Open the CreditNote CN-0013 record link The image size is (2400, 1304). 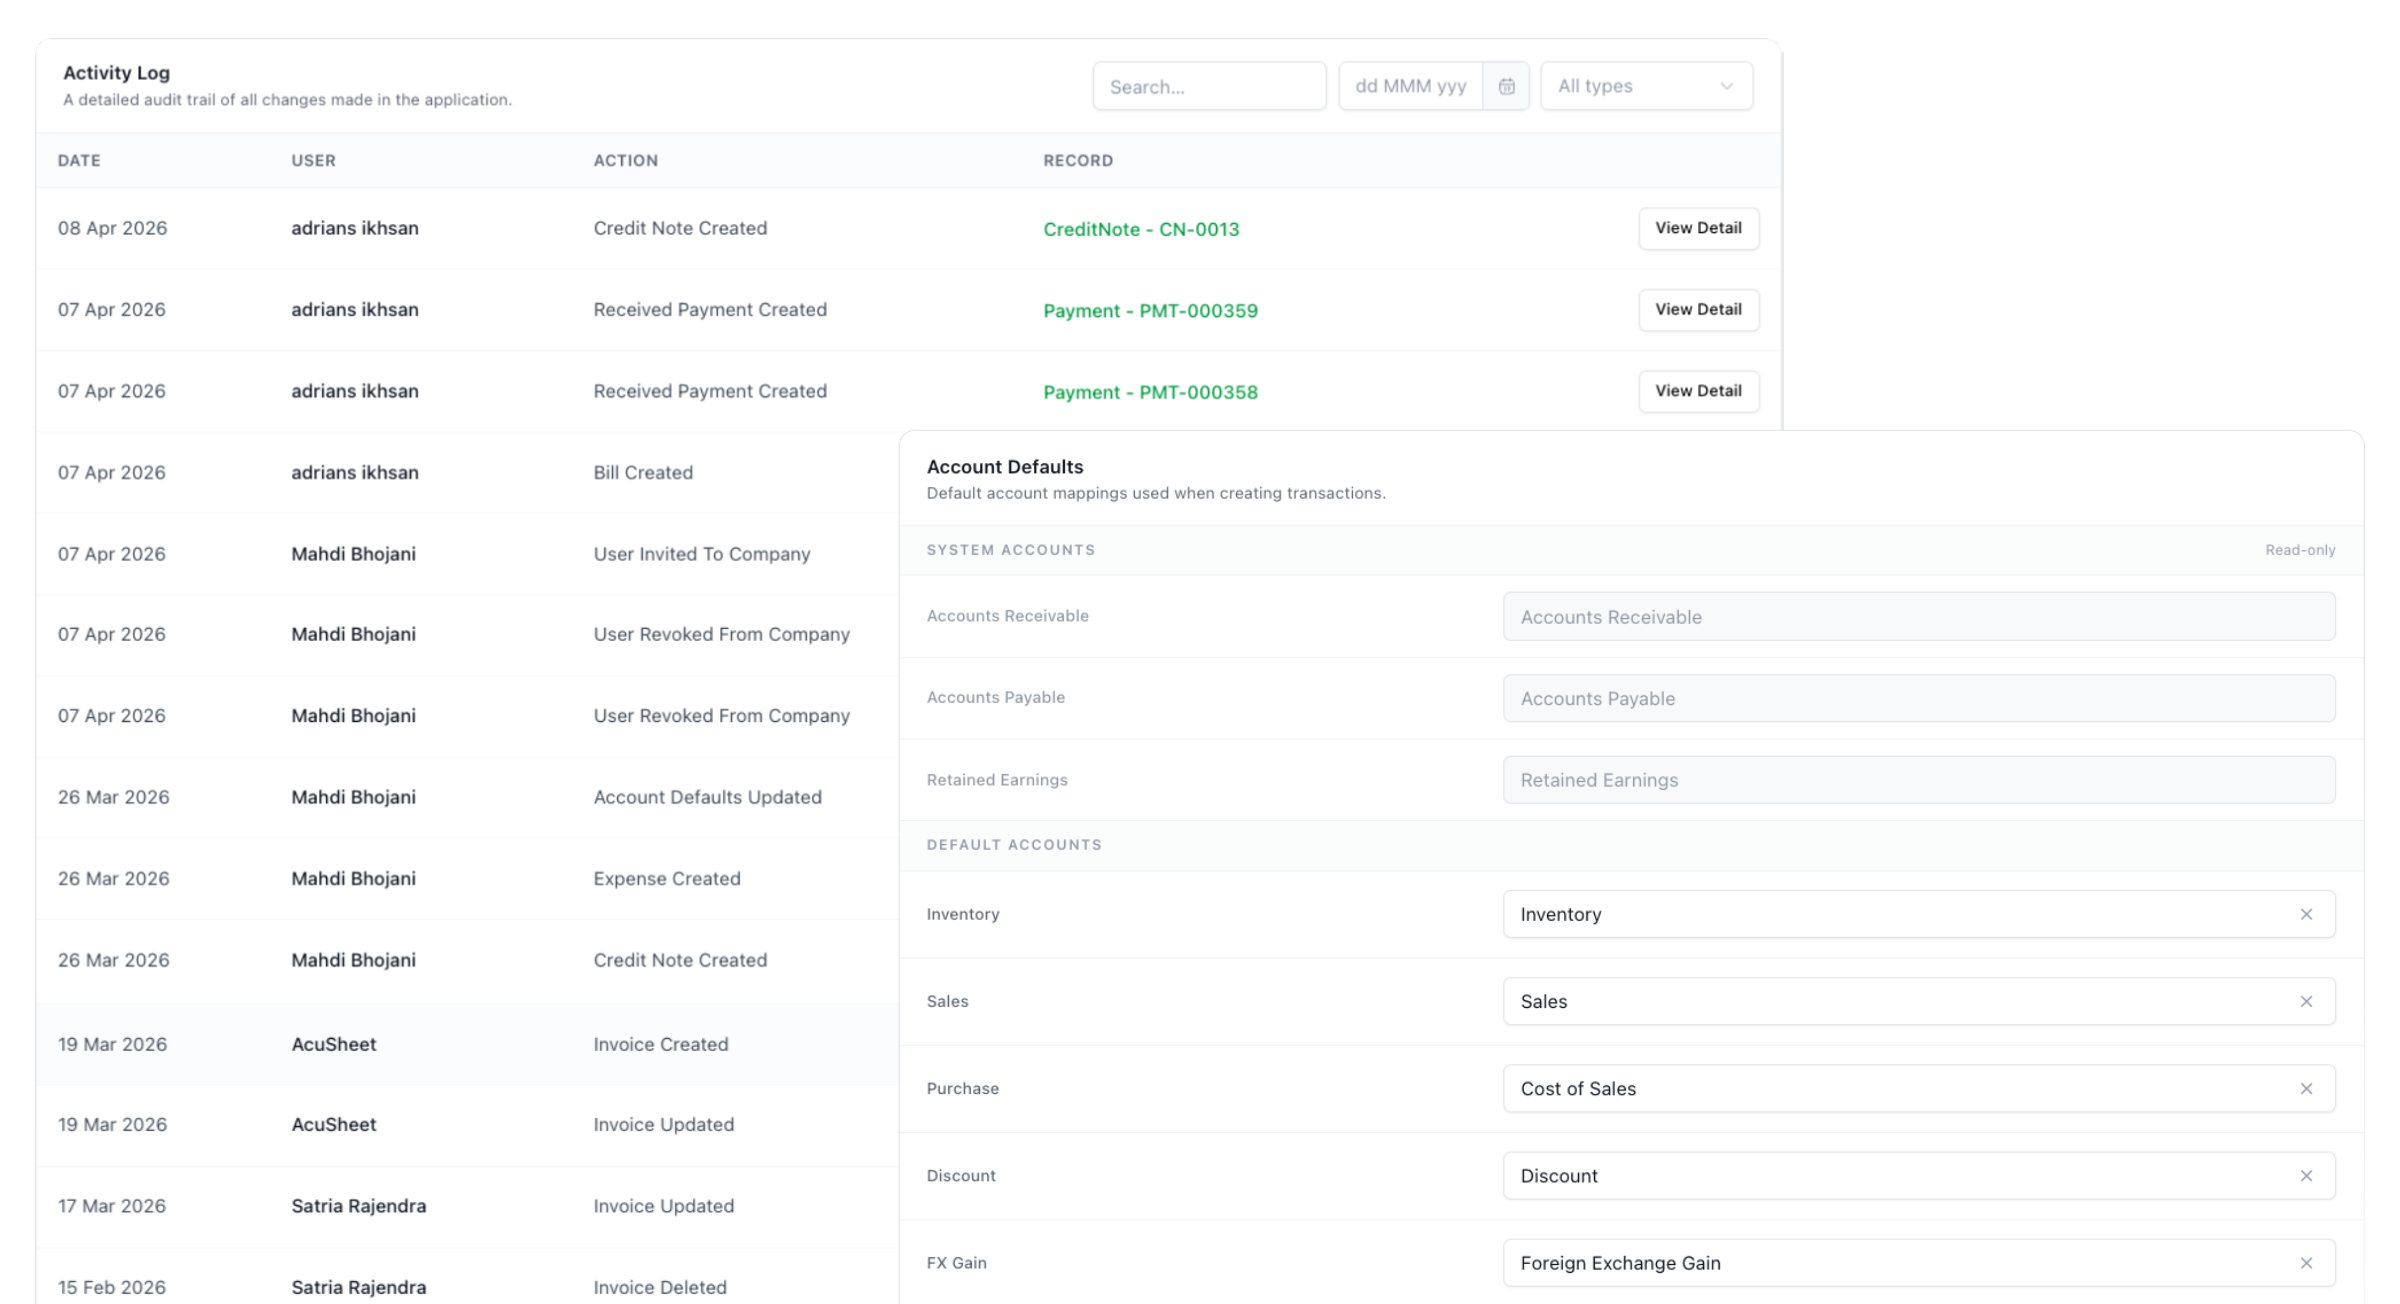point(1141,229)
